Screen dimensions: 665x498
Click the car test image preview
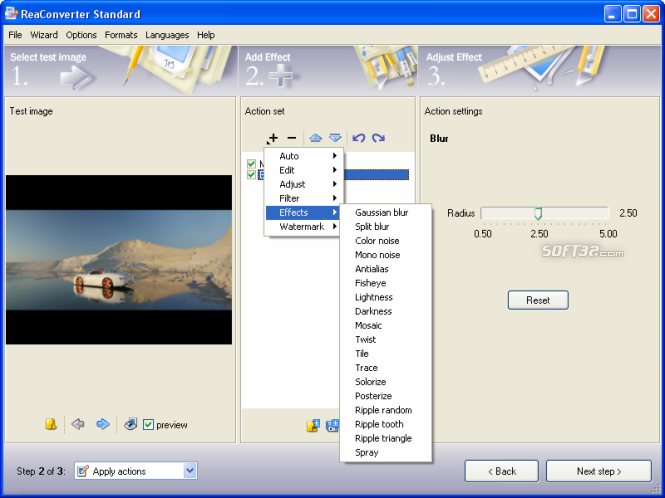point(119,260)
